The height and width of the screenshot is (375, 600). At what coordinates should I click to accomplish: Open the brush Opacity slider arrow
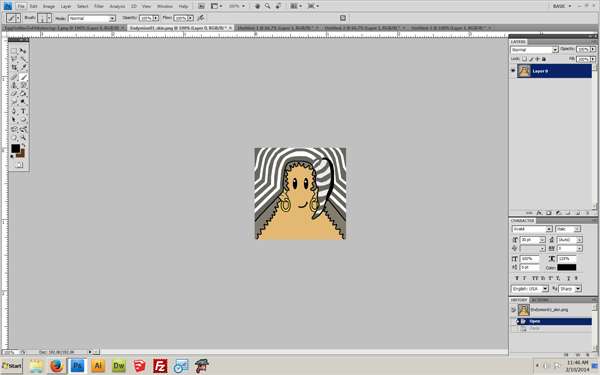click(156, 18)
